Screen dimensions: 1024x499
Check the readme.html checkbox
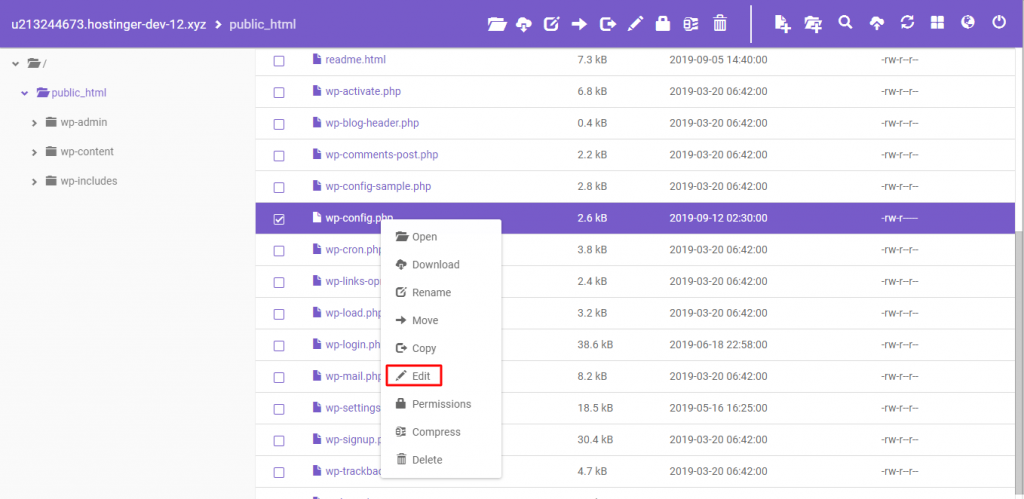279,61
